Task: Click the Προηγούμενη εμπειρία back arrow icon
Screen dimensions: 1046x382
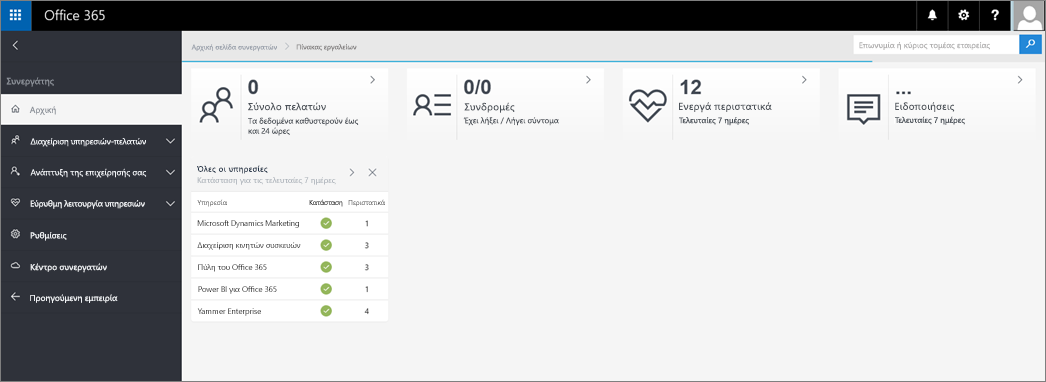Action: (16, 297)
